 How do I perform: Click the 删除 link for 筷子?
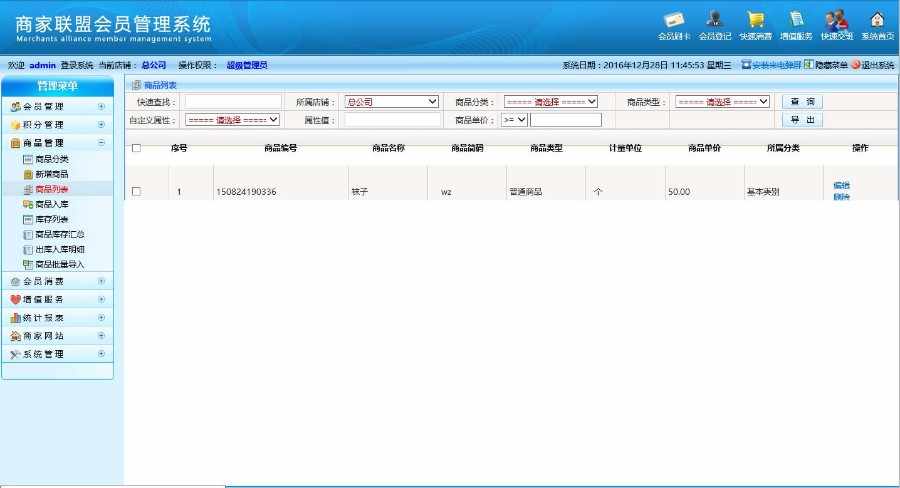(x=841, y=196)
